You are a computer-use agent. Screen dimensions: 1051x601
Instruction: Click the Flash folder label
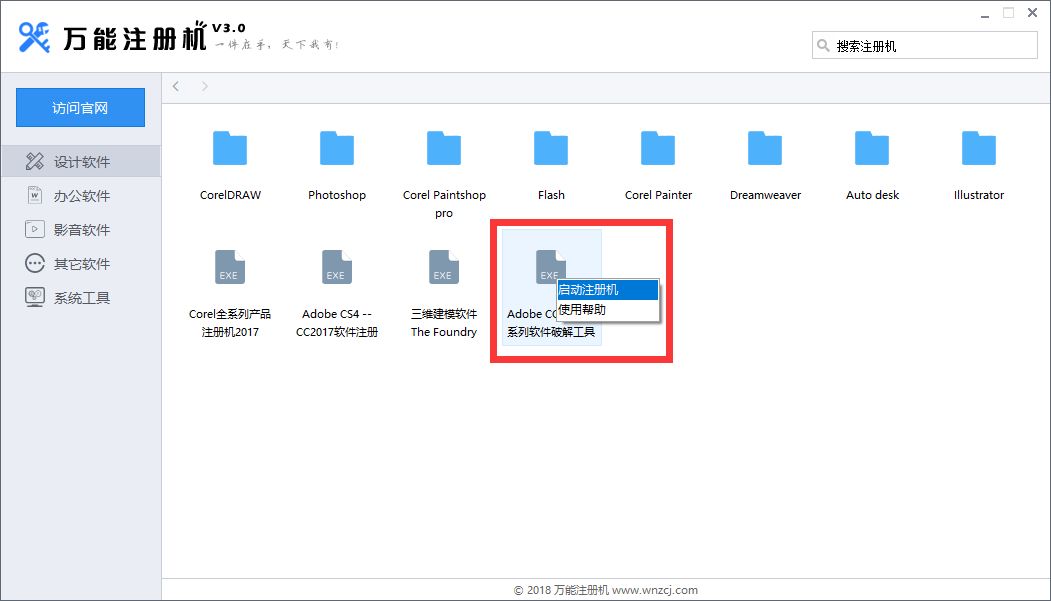pos(551,195)
